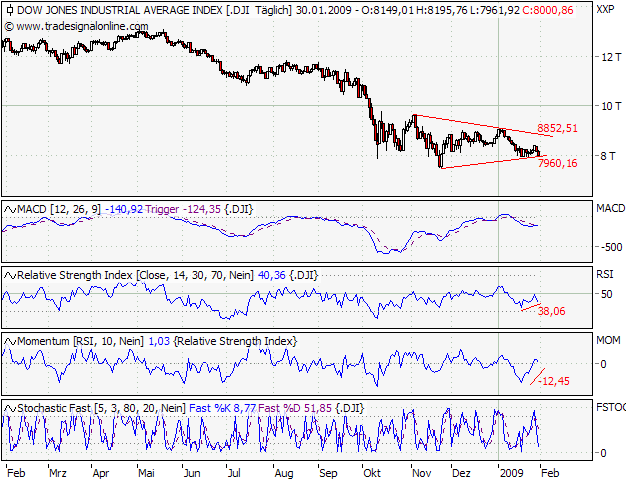
Task: Click the Relative Strength Index line icon
Action: pyautogui.click(x=10, y=276)
